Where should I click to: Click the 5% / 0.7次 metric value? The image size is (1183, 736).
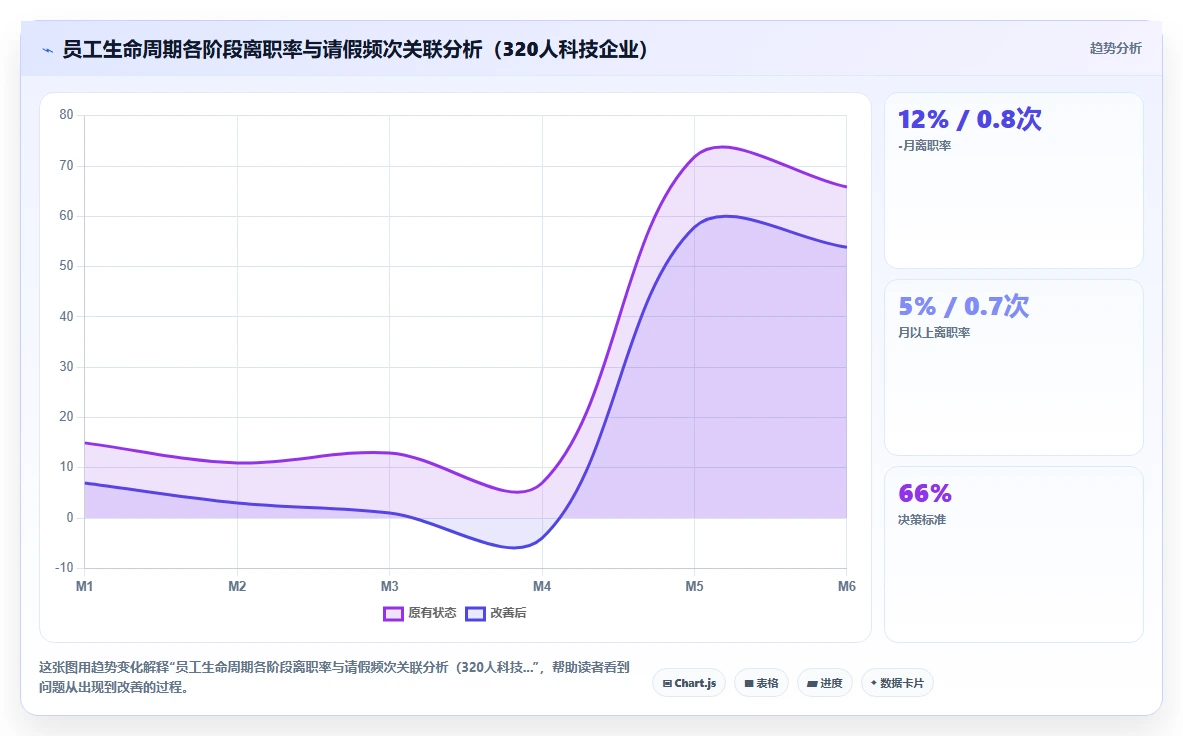pyautogui.click(x=963, y=306)
